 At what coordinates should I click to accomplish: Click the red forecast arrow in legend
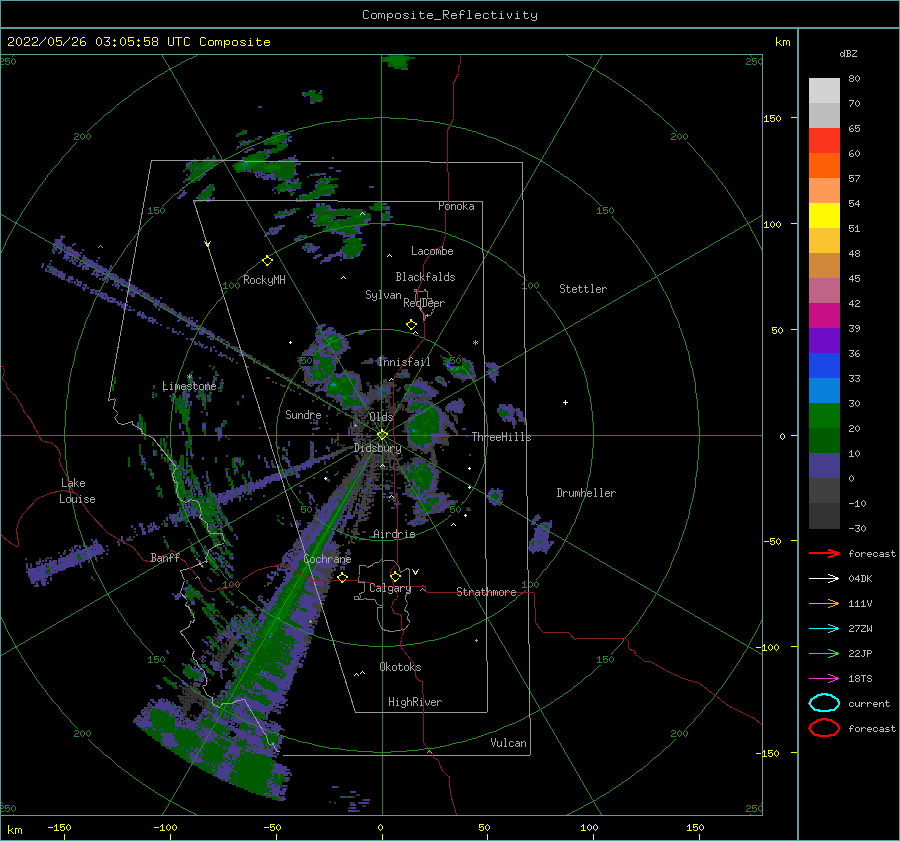point(824,553)
